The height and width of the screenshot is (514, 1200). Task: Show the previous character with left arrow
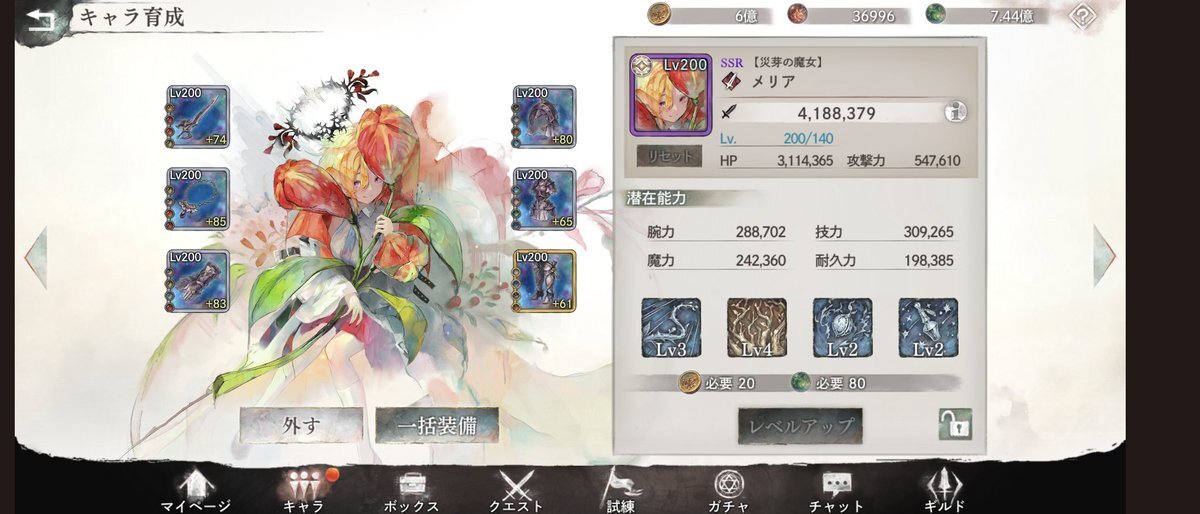(x=36, y=258)
